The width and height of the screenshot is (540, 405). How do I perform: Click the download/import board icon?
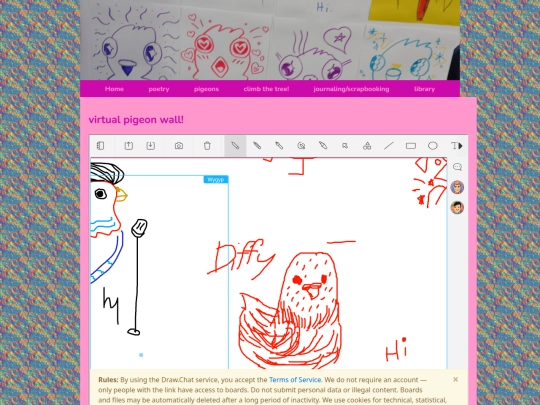(150, 146)
